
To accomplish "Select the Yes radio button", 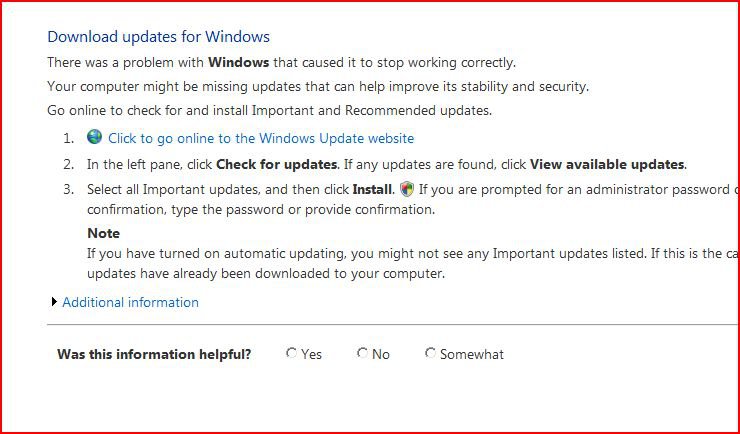I will point(291,352).
